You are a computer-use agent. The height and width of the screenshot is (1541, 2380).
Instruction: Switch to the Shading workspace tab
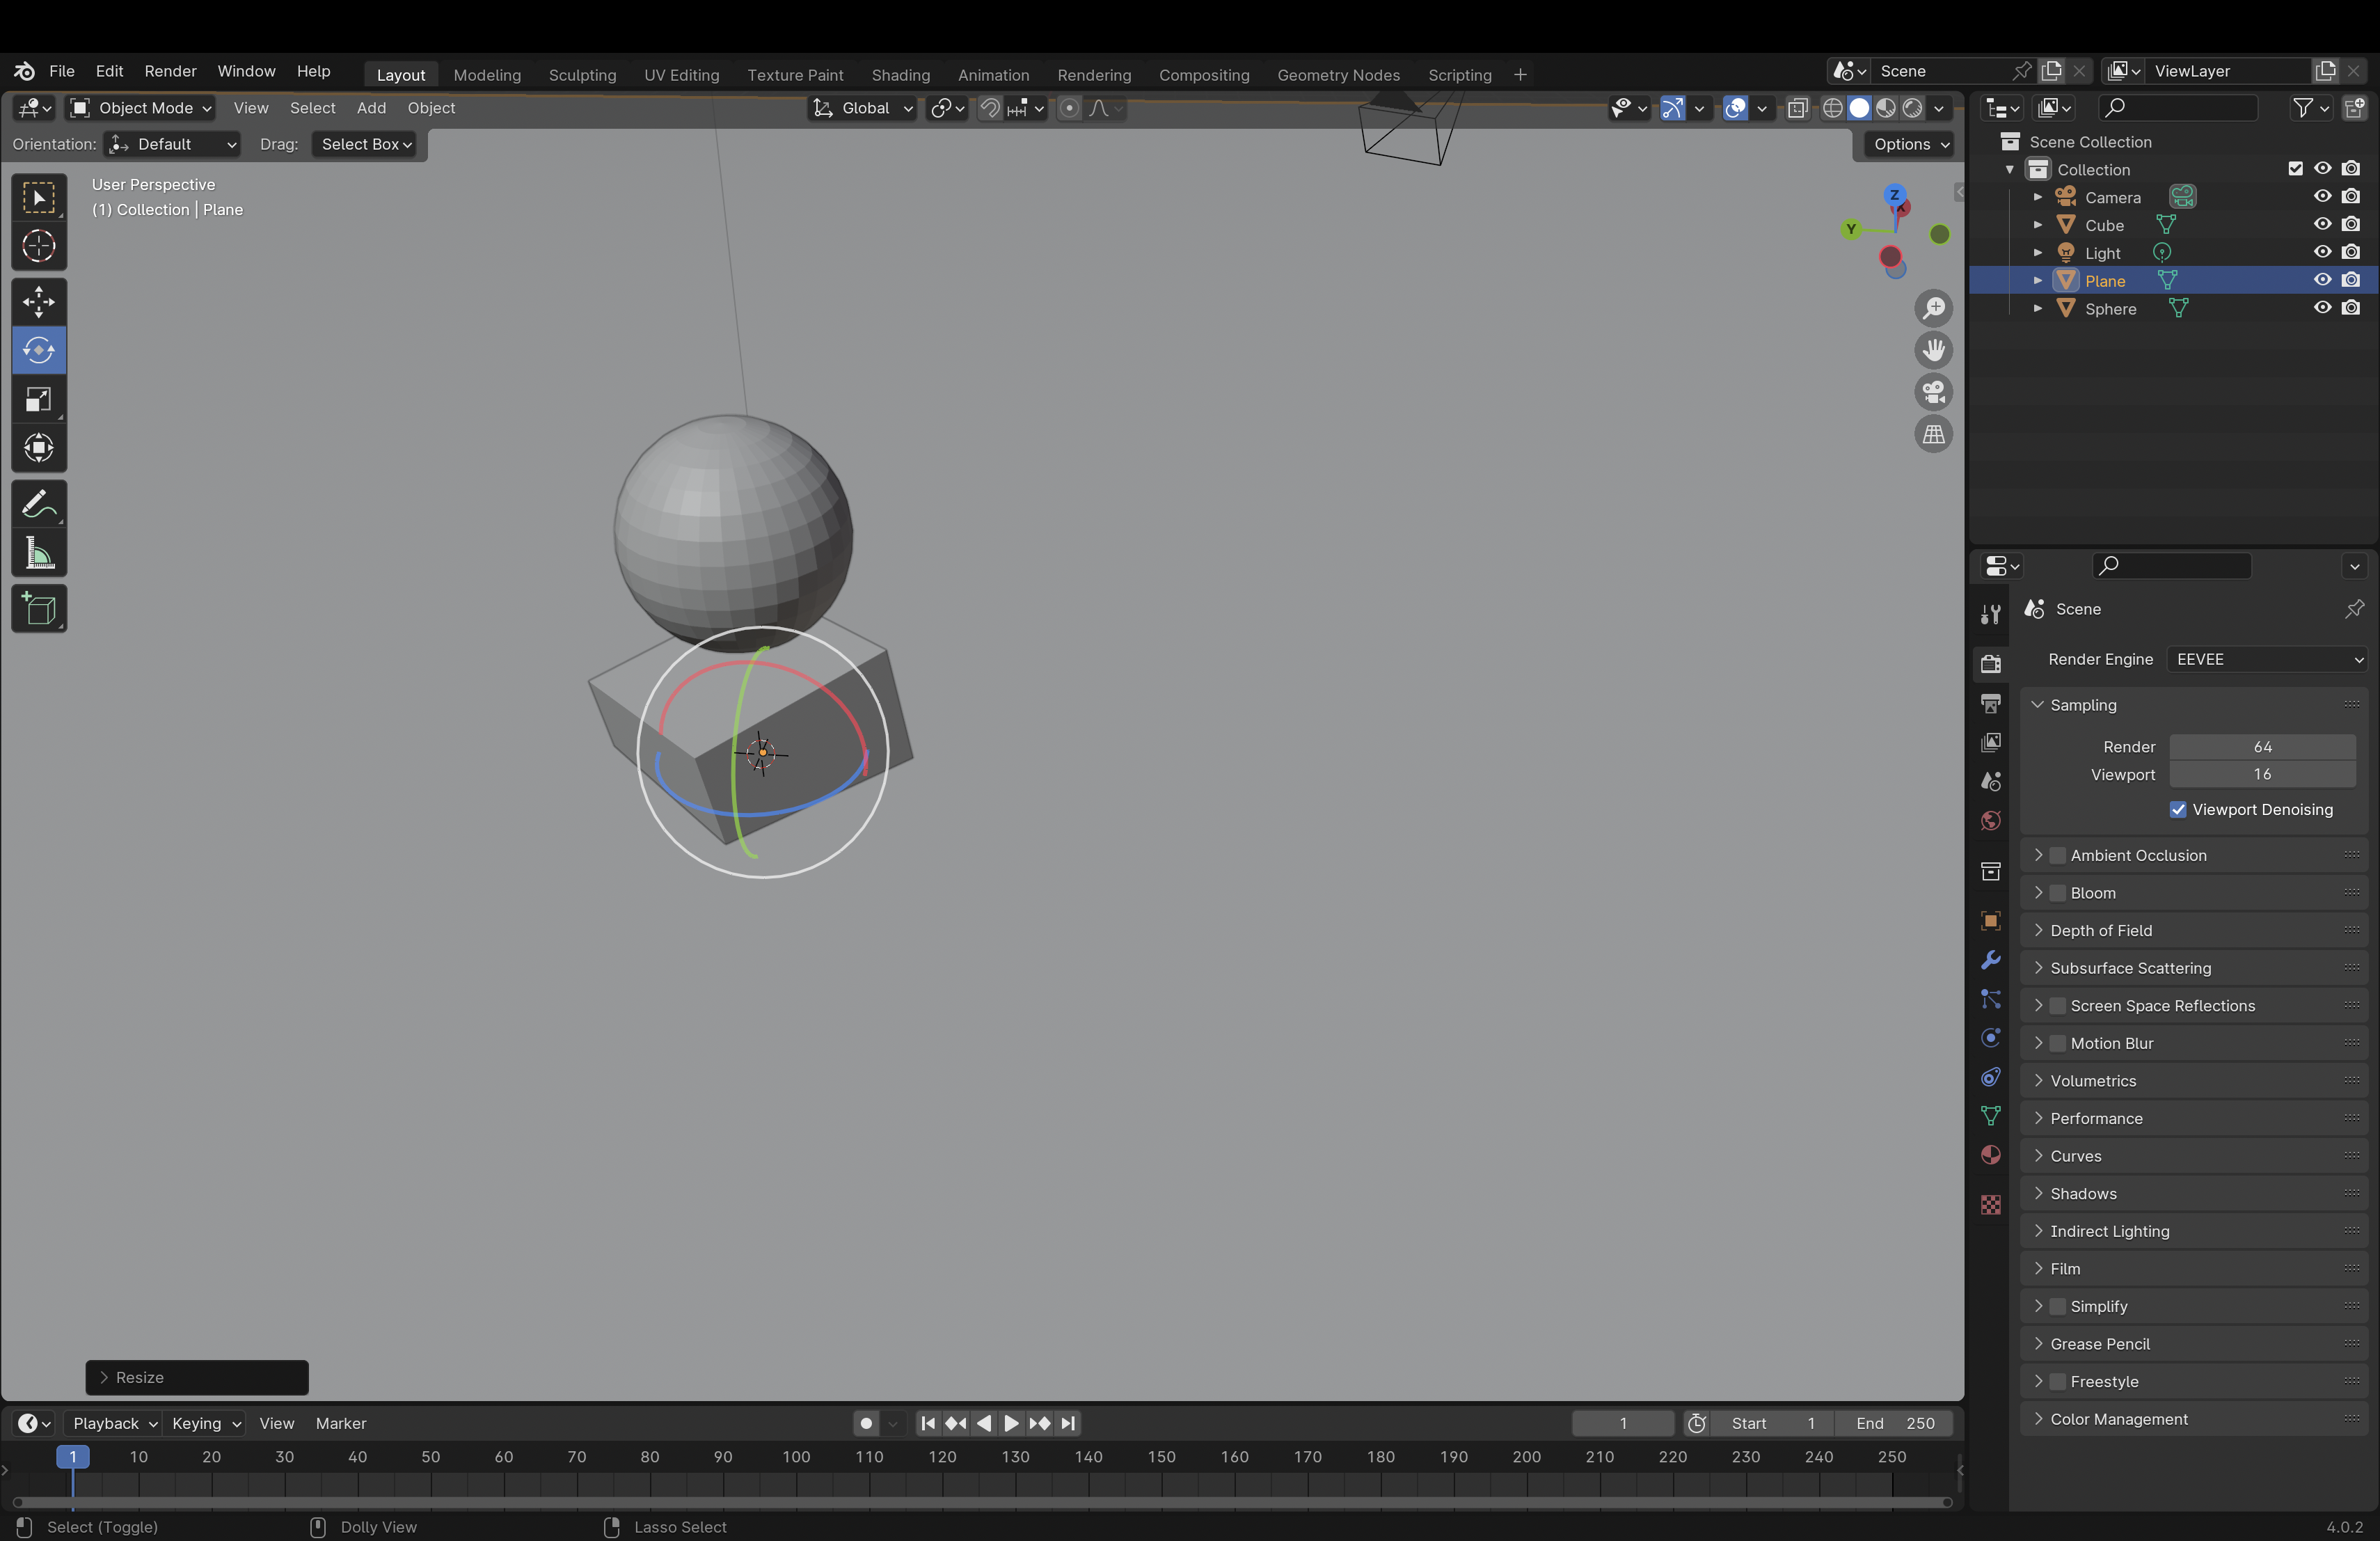[900, 75]
